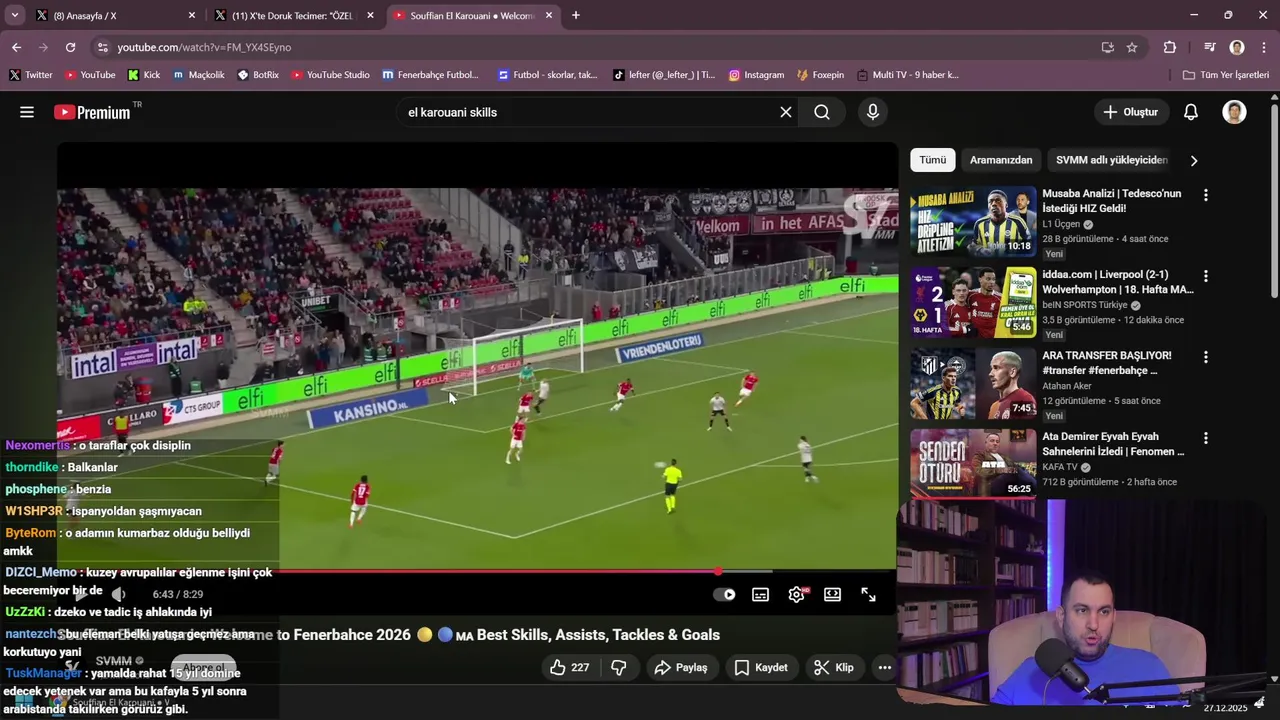Start voice search with microphone
1280x720 pixels.
873,112
